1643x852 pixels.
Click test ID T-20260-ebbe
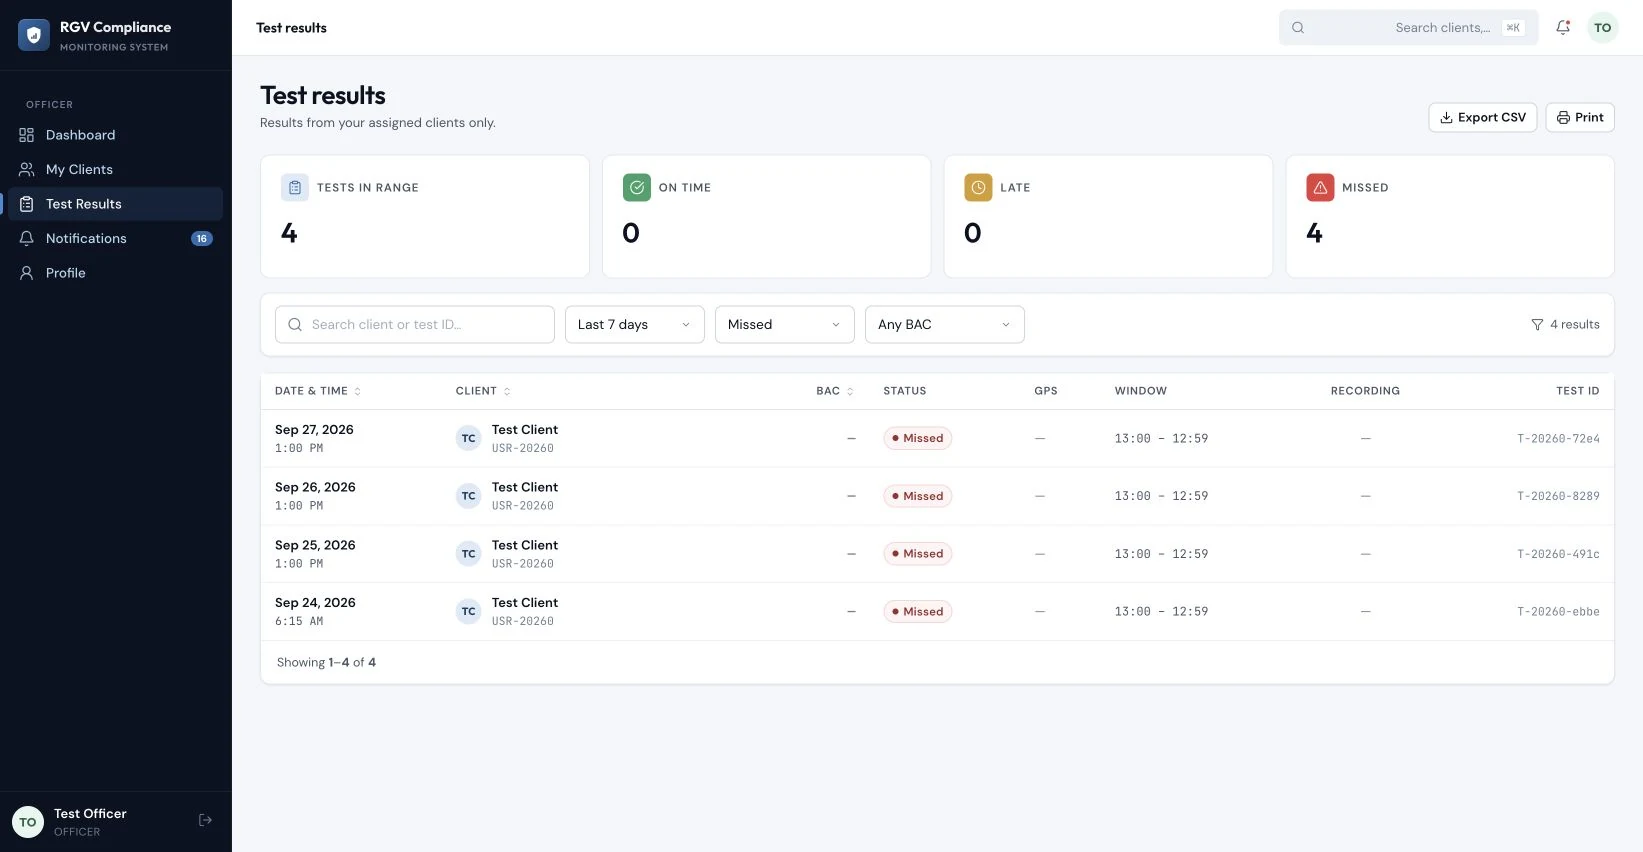pos(1558,612)
